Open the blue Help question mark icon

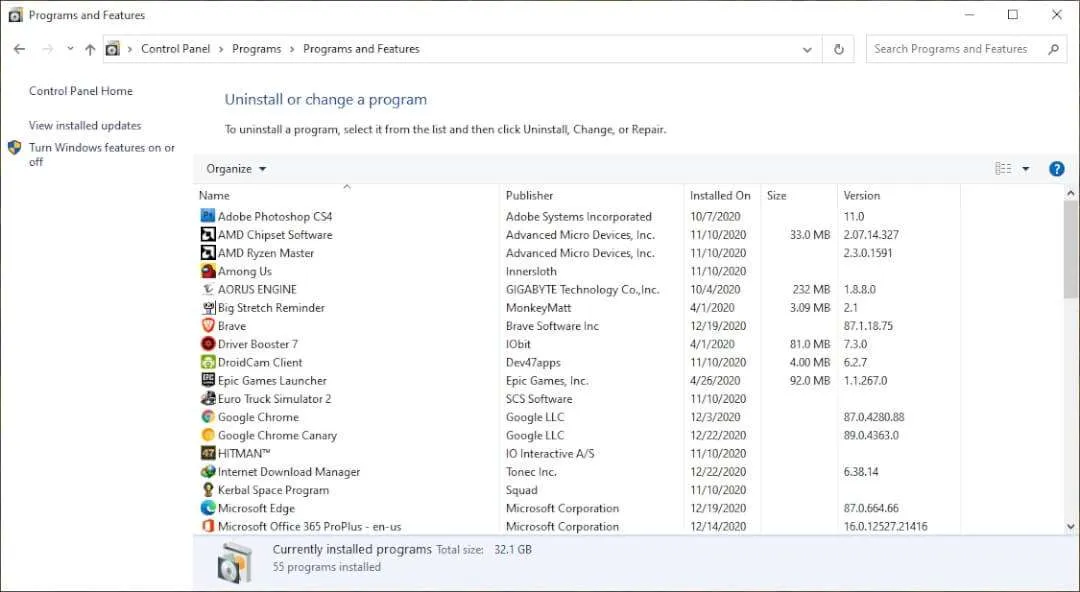[1056, 169]
